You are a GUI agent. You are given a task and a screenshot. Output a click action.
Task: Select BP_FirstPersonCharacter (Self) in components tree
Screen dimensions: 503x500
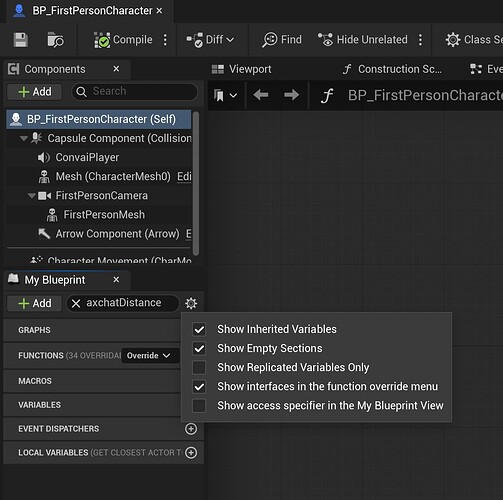99,119
